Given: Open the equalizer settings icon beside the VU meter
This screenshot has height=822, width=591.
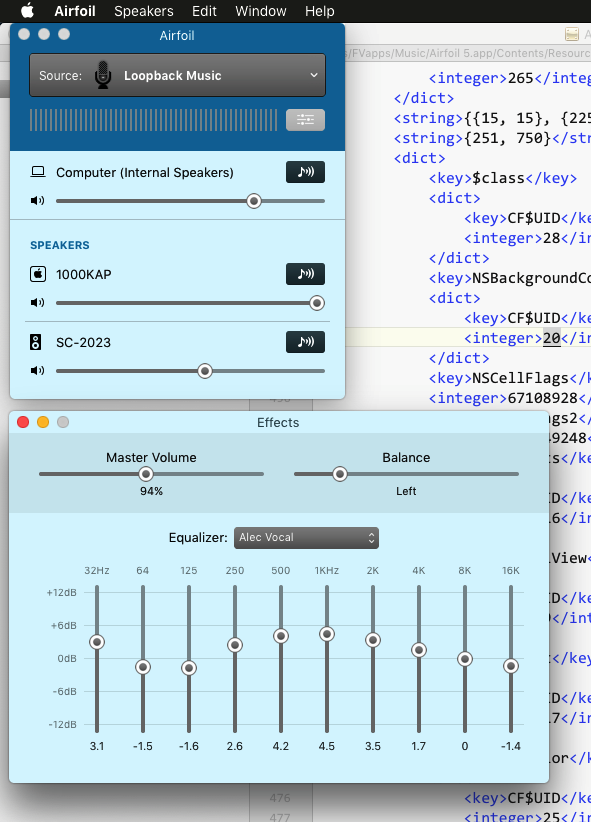Looking at the screenshot, I should 305,119.
